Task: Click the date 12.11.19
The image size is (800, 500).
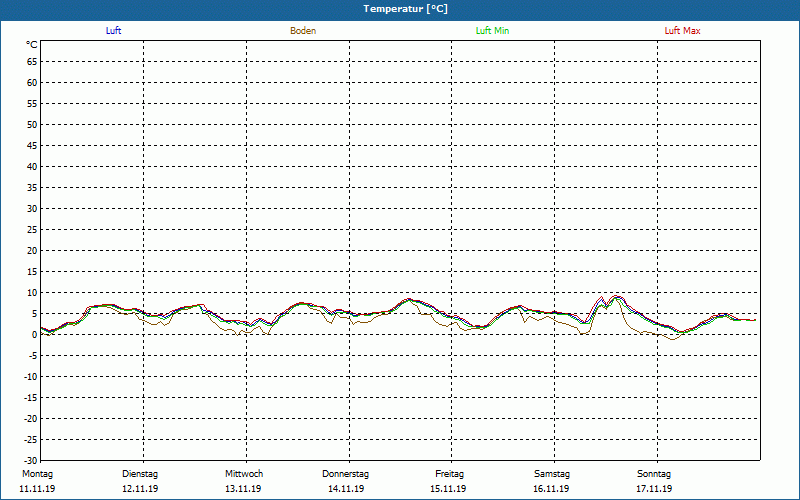Action: tap(140, 489)
